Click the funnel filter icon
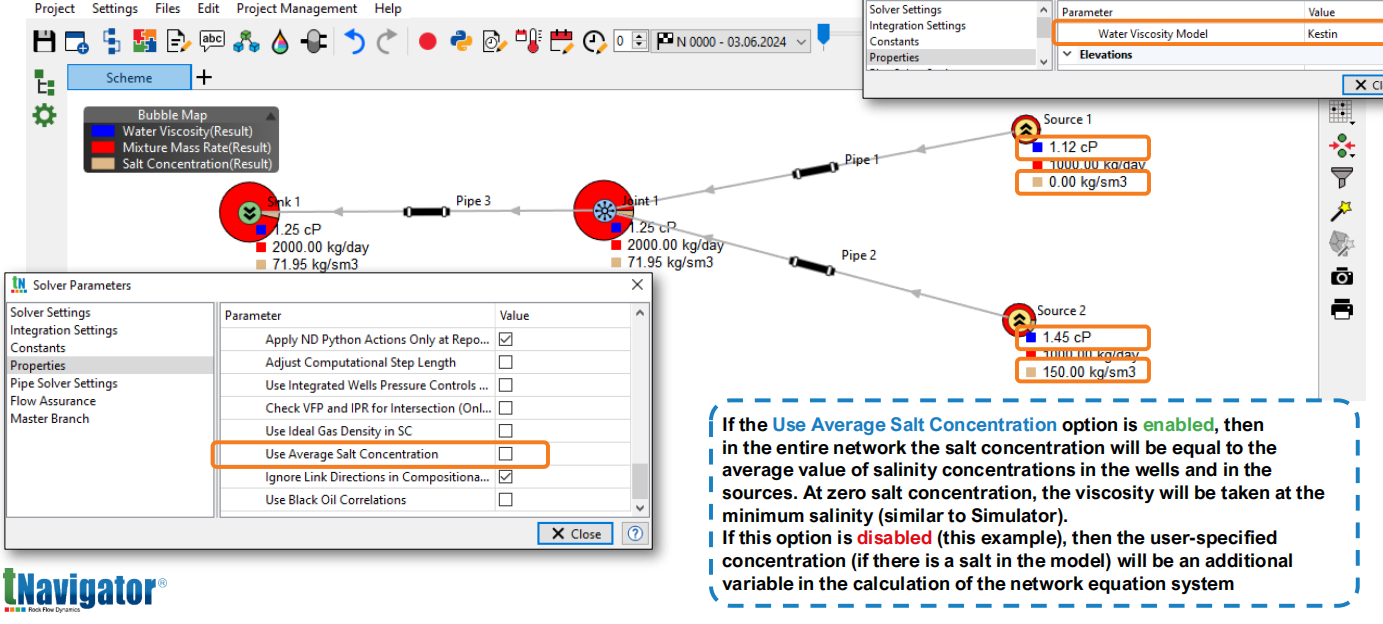Screen dimensions: 1383x624 coord(1342,178)
